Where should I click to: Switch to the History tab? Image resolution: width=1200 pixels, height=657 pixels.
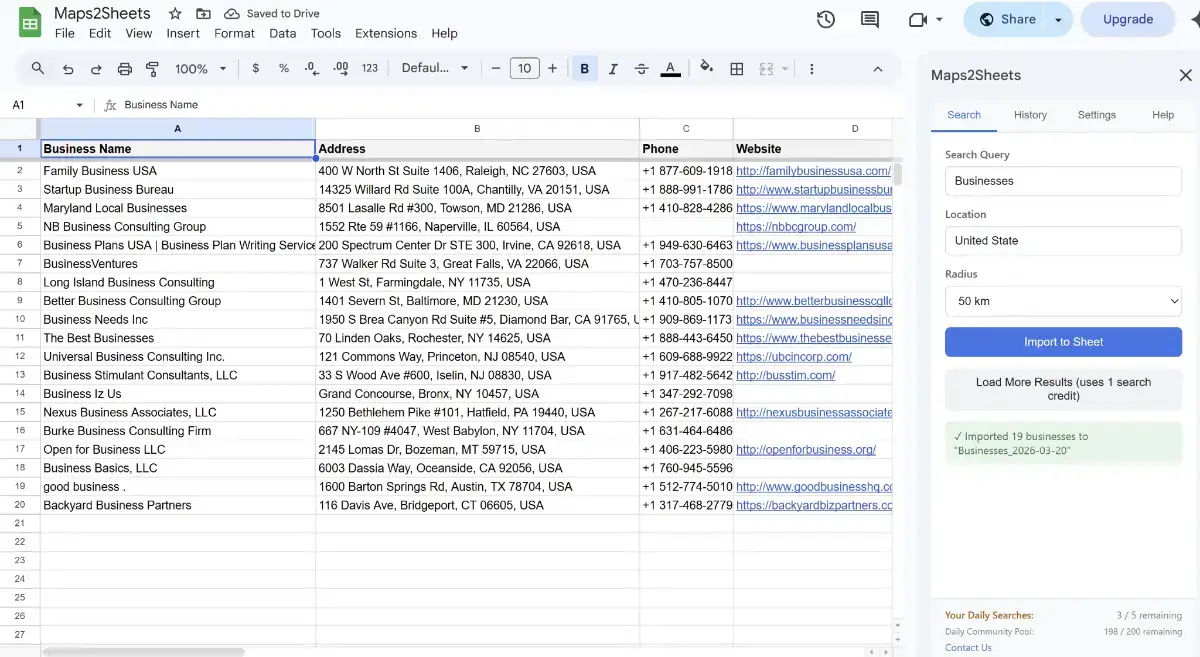click(x=1030, y=115)
